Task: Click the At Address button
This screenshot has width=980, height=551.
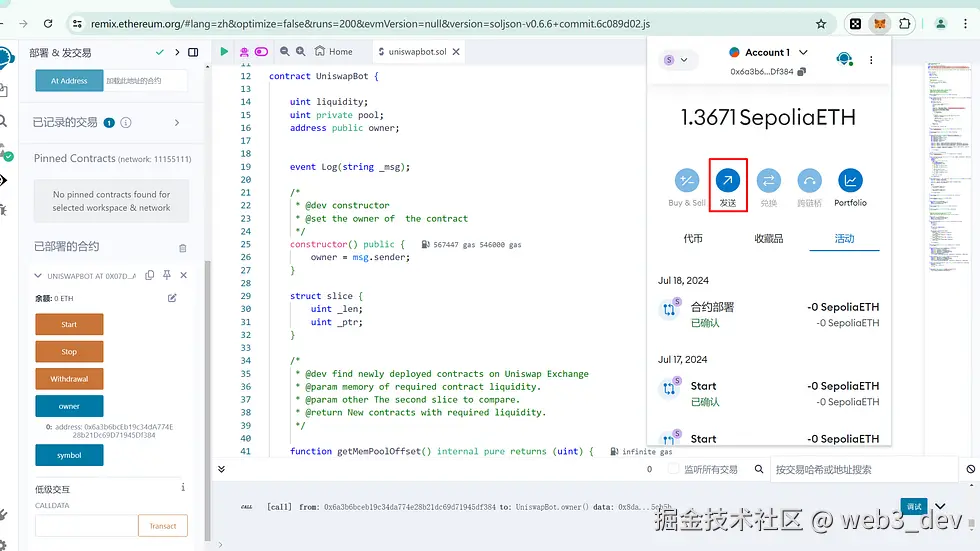Action: tap(69, 81)
